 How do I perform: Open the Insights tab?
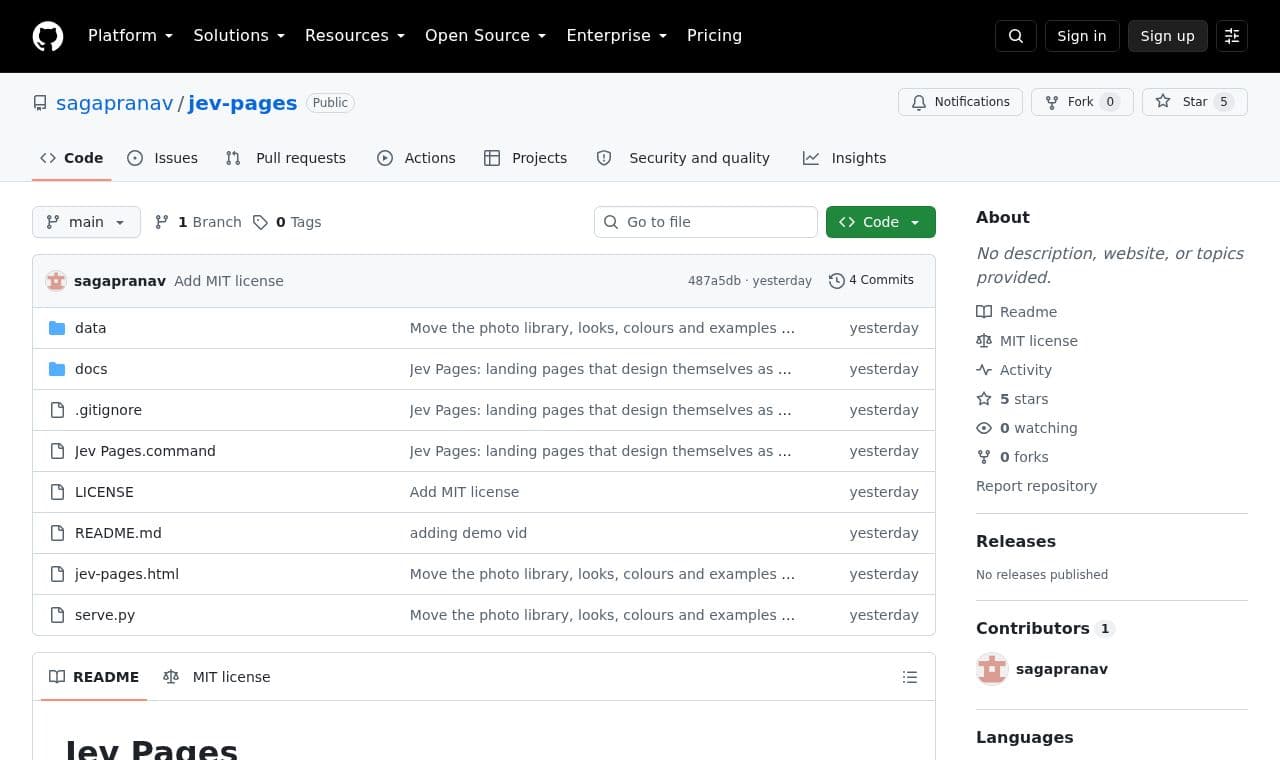(844, 158)
